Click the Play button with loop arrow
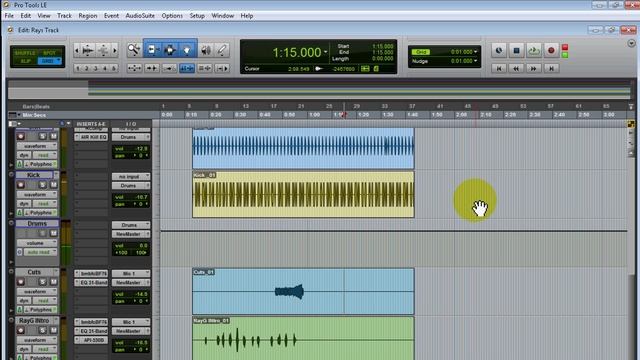This screenshot has height=360, width=640. [x=533, y=51]
